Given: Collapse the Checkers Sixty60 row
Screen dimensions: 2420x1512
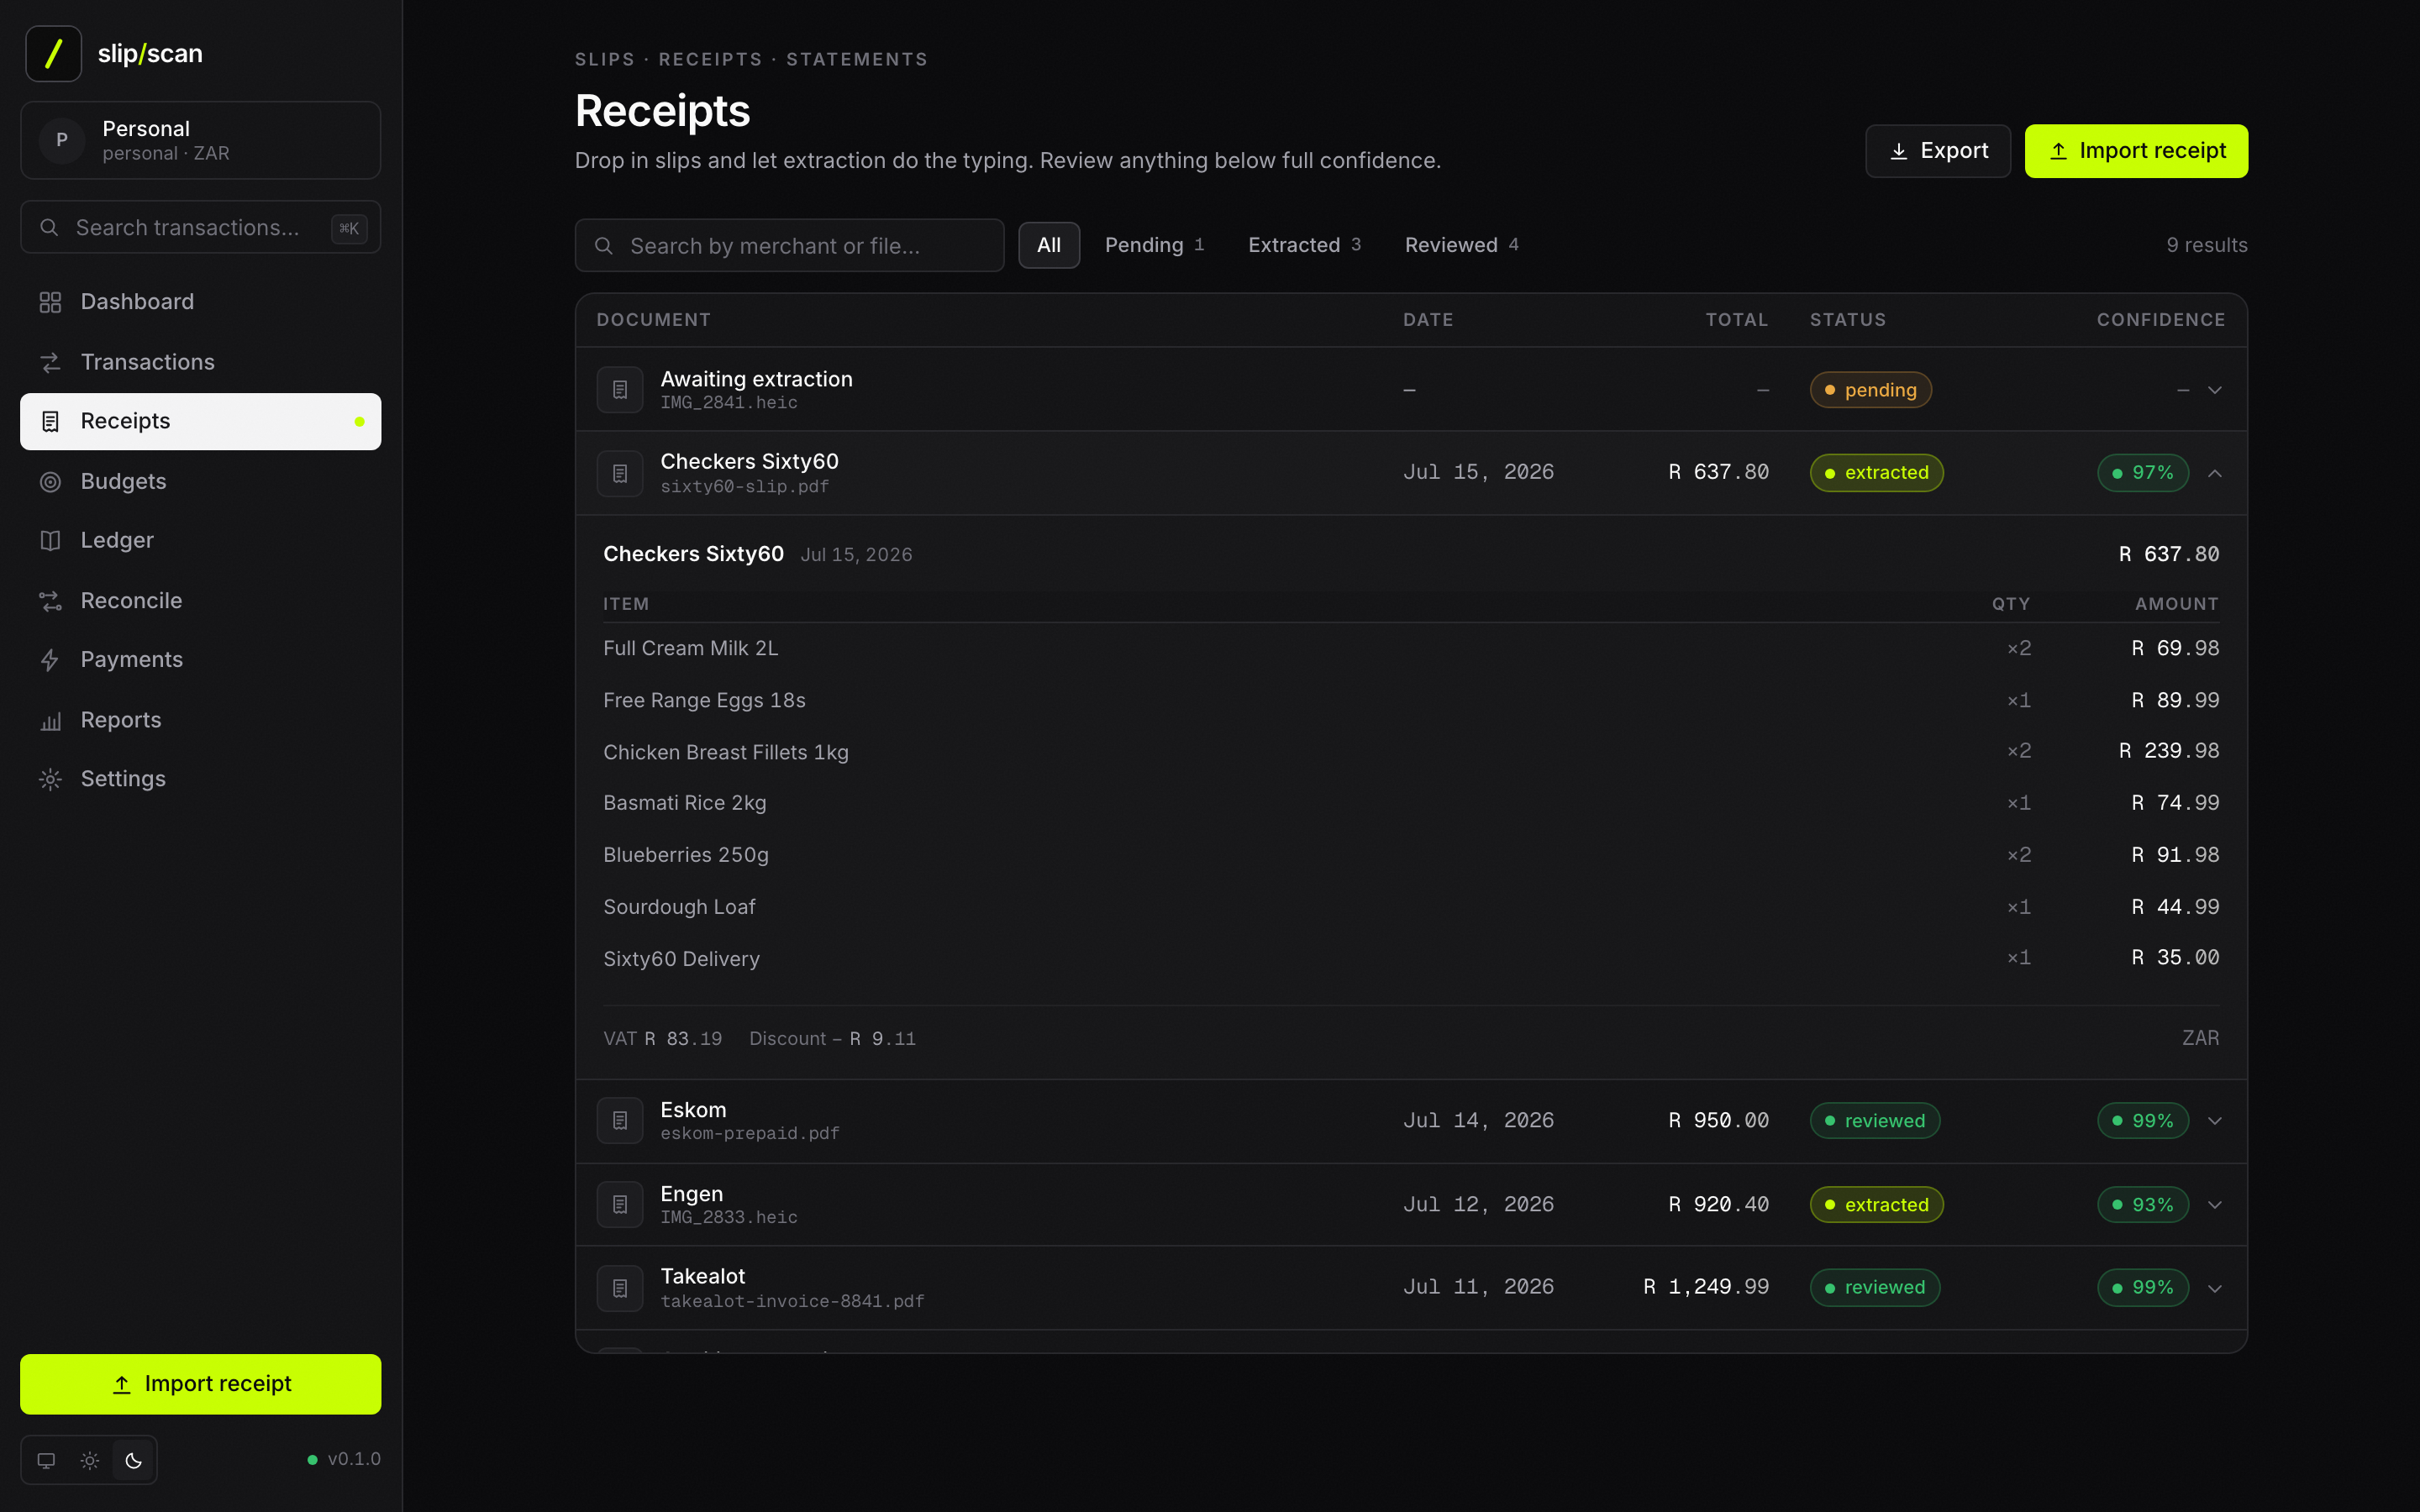Looking at the screenshot, I should (2215, 473).
